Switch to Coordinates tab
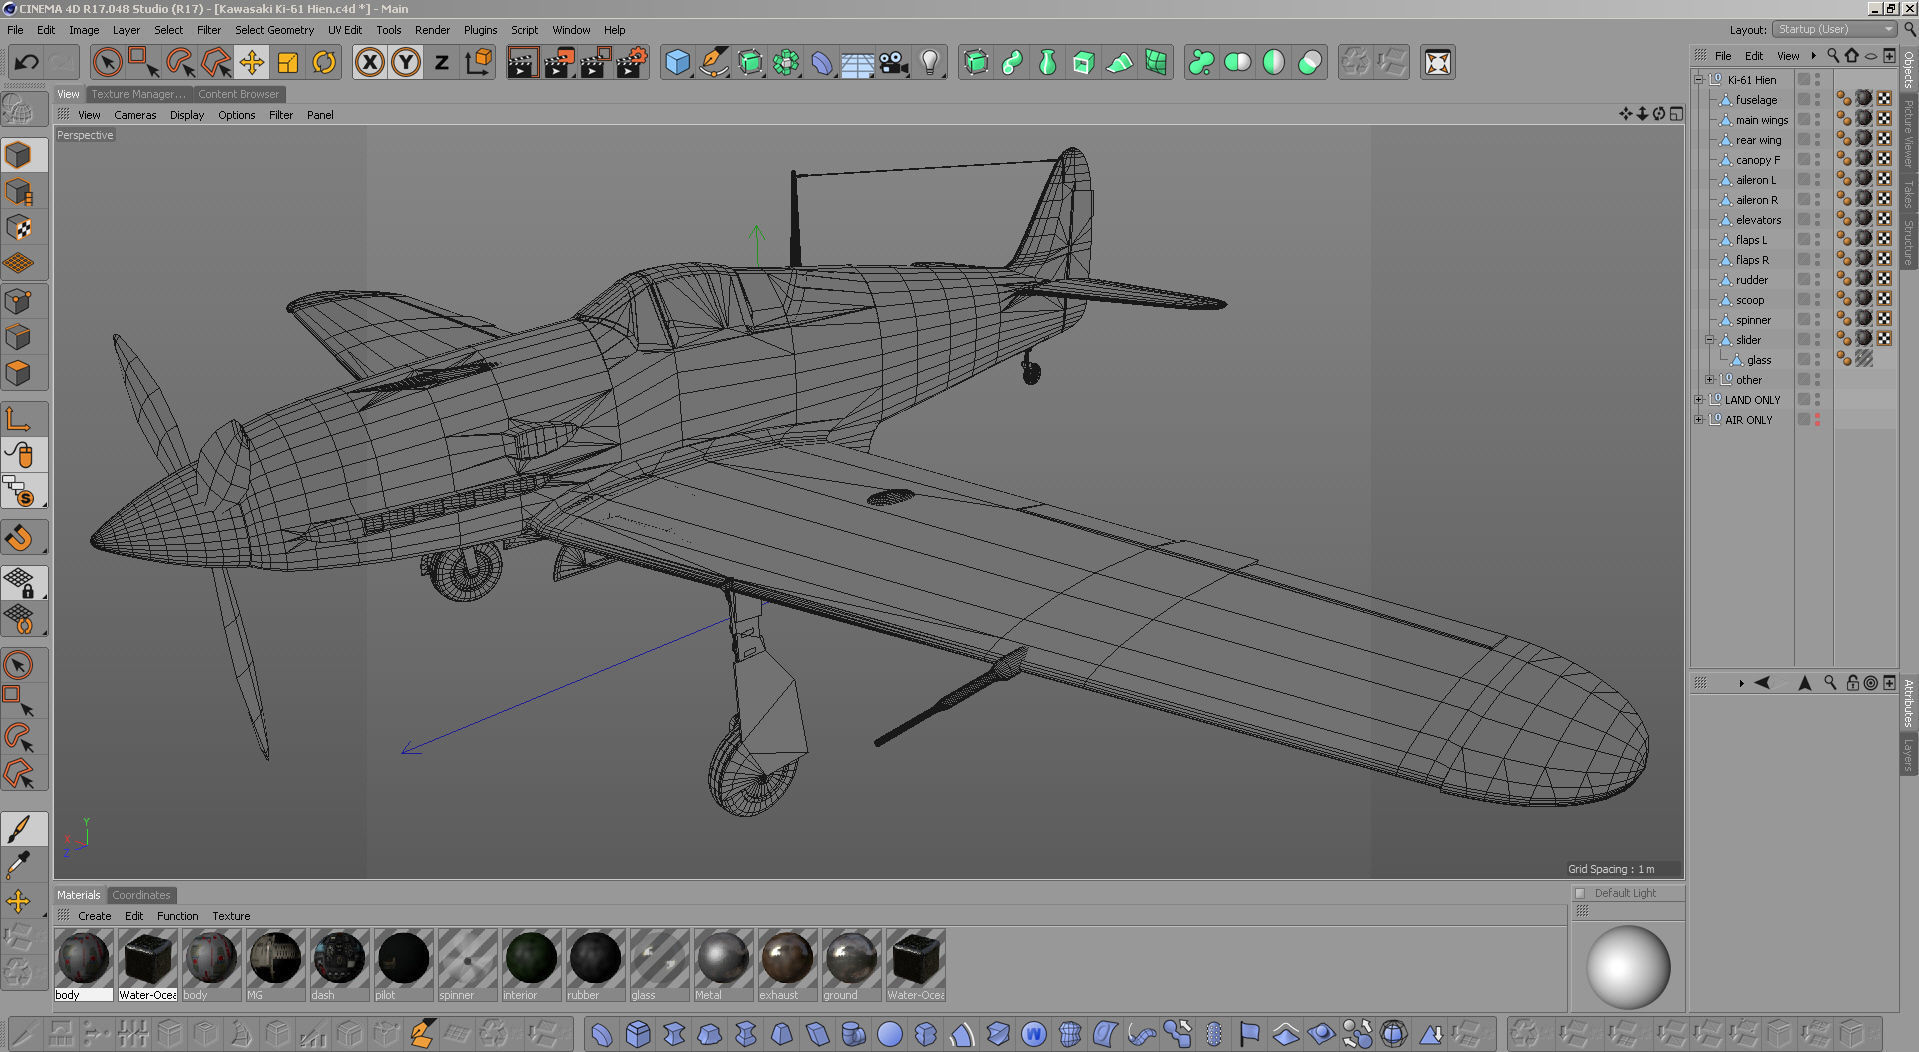 point(141,895)
